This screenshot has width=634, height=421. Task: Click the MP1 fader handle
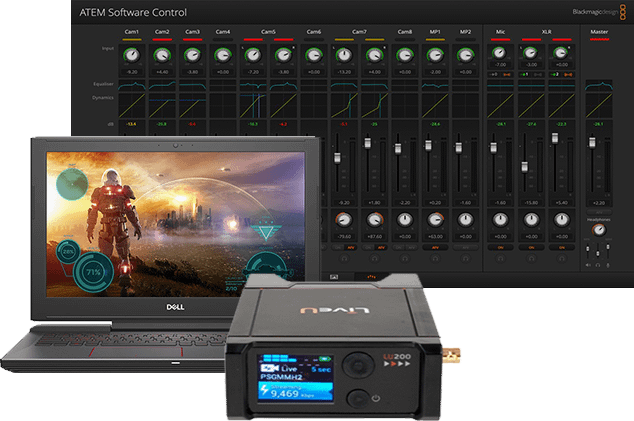428,145
